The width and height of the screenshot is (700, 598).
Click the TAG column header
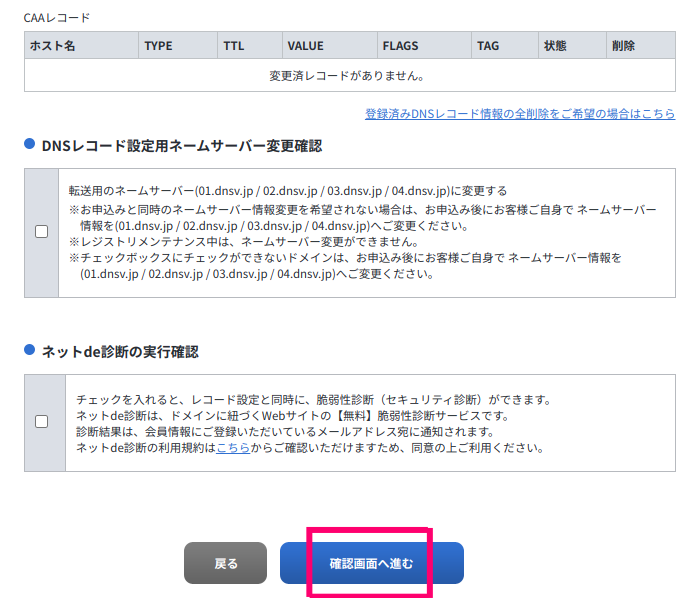(x=505, y=46)
